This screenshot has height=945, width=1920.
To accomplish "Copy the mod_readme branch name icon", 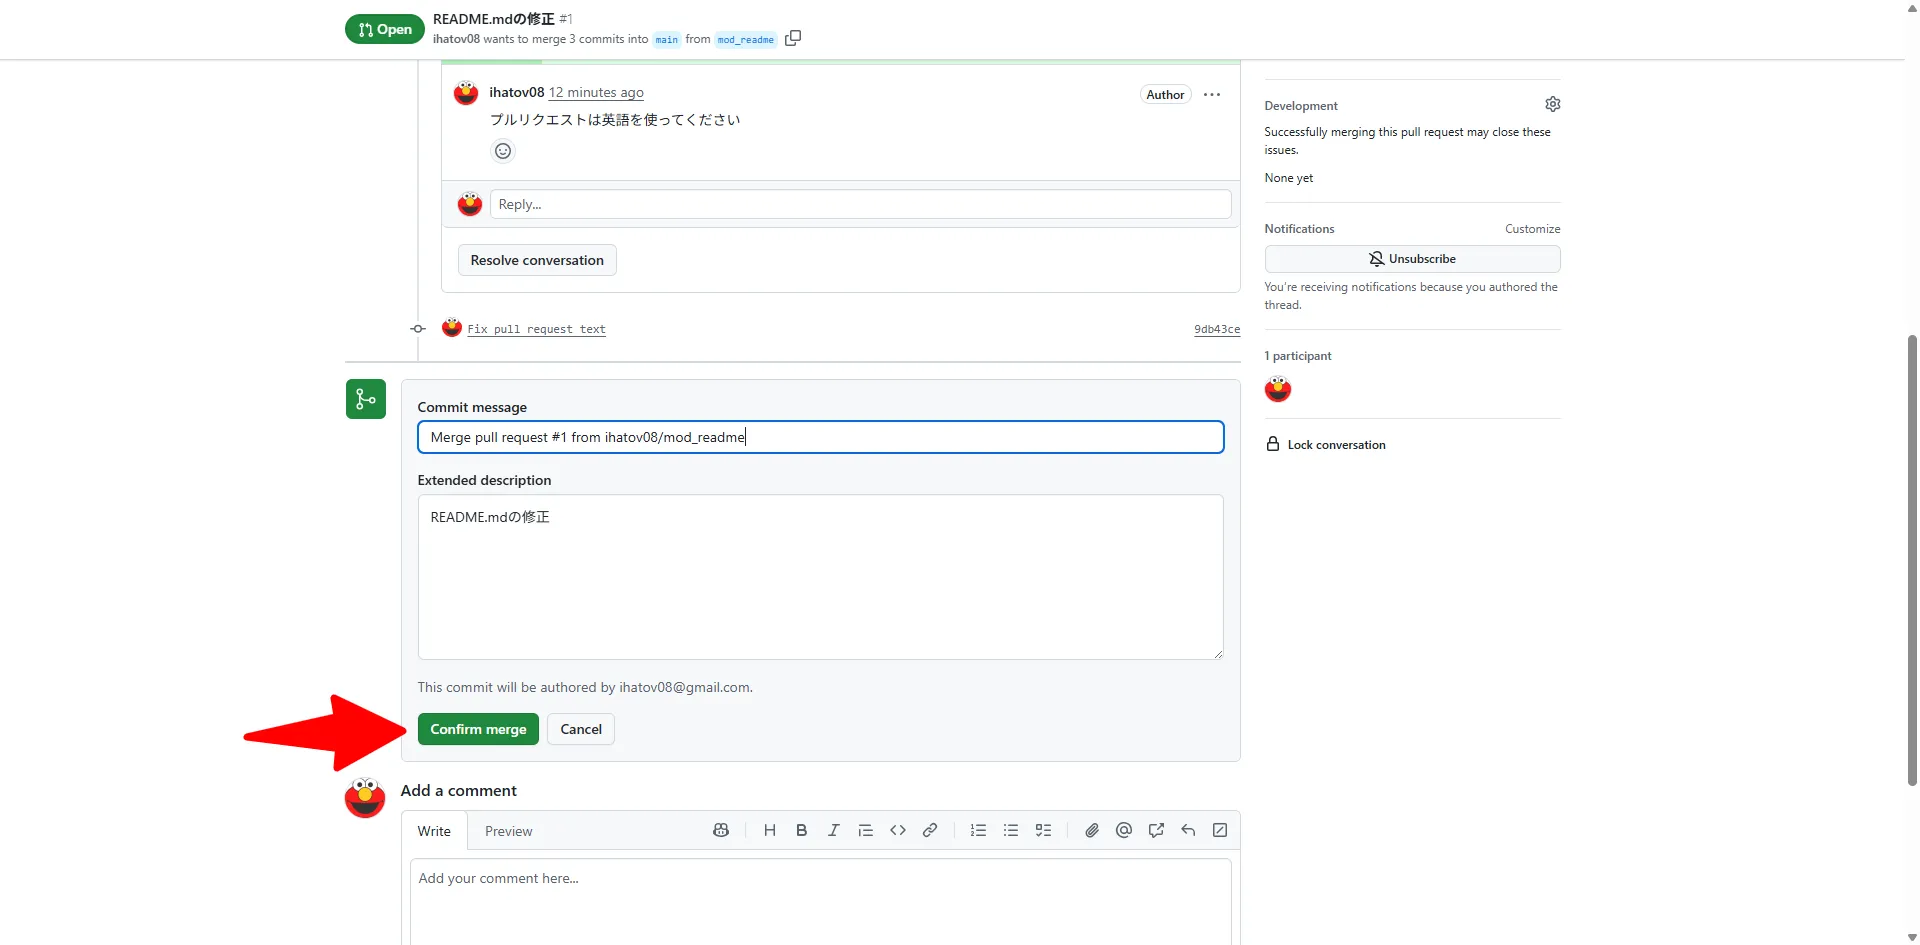I will (793, 38).
